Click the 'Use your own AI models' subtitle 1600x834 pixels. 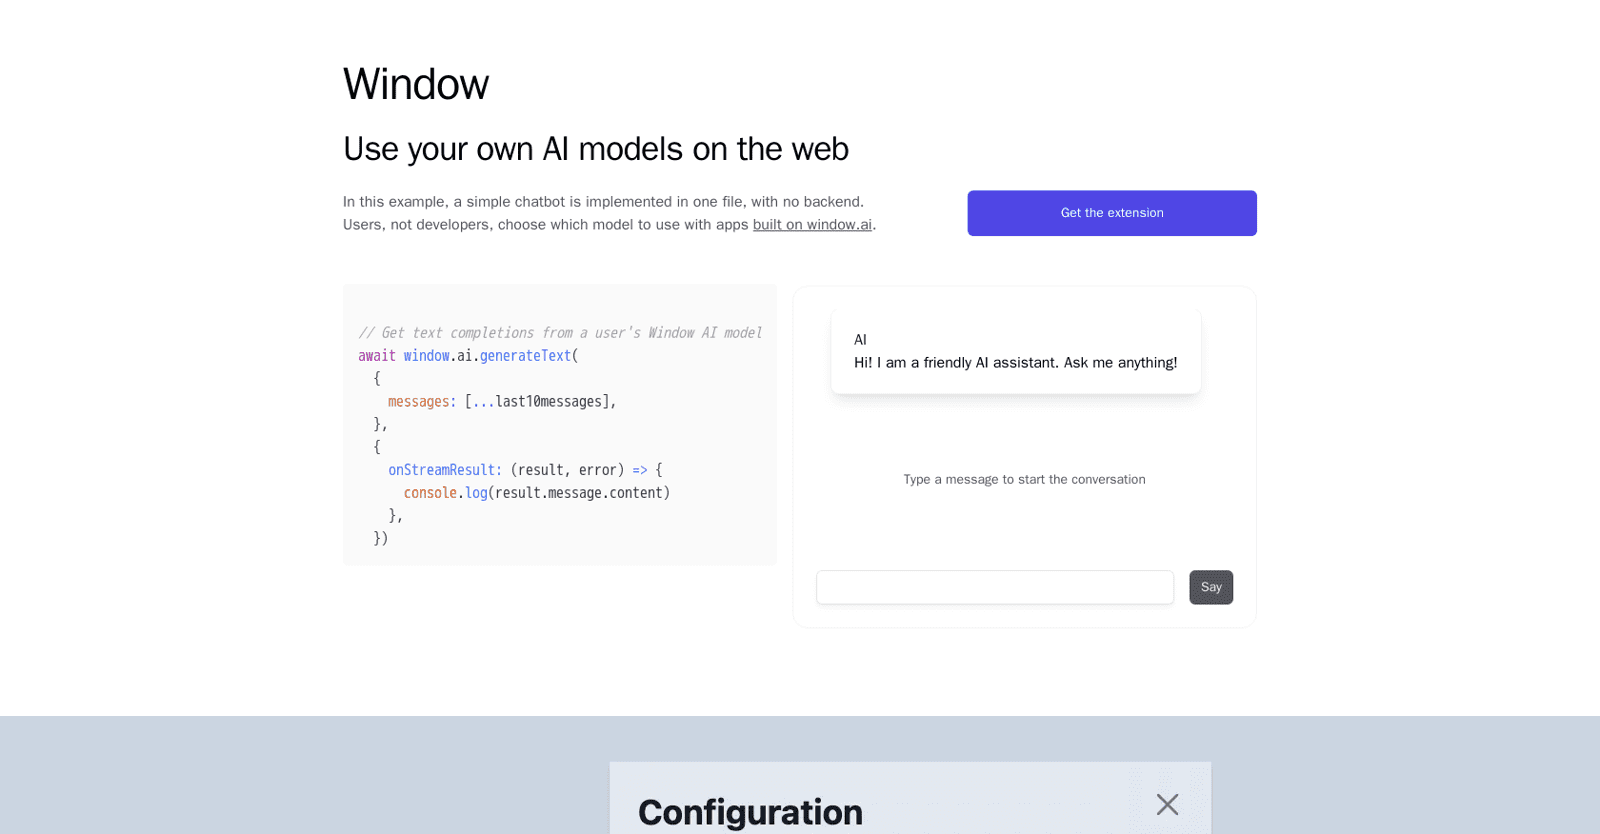point(595,148)
